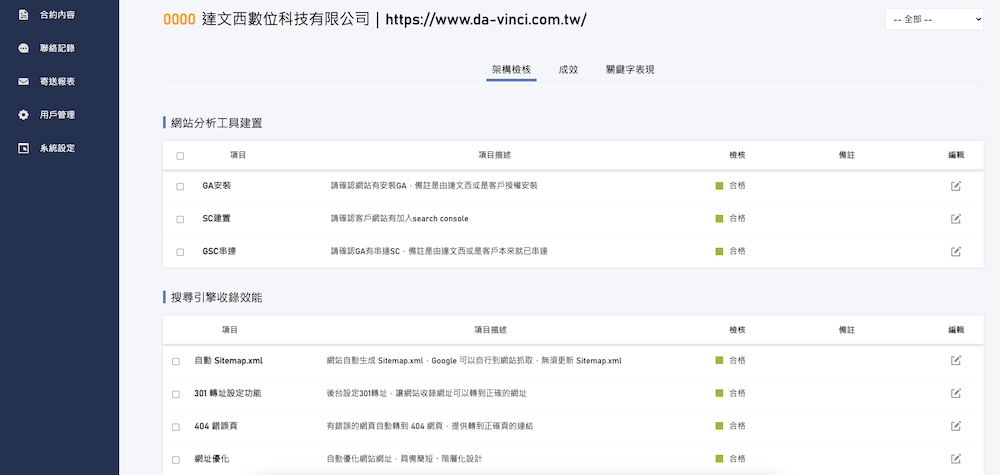Click the green 合格 swatch for SC建置

pyautogui.click(x=719, y=218)
